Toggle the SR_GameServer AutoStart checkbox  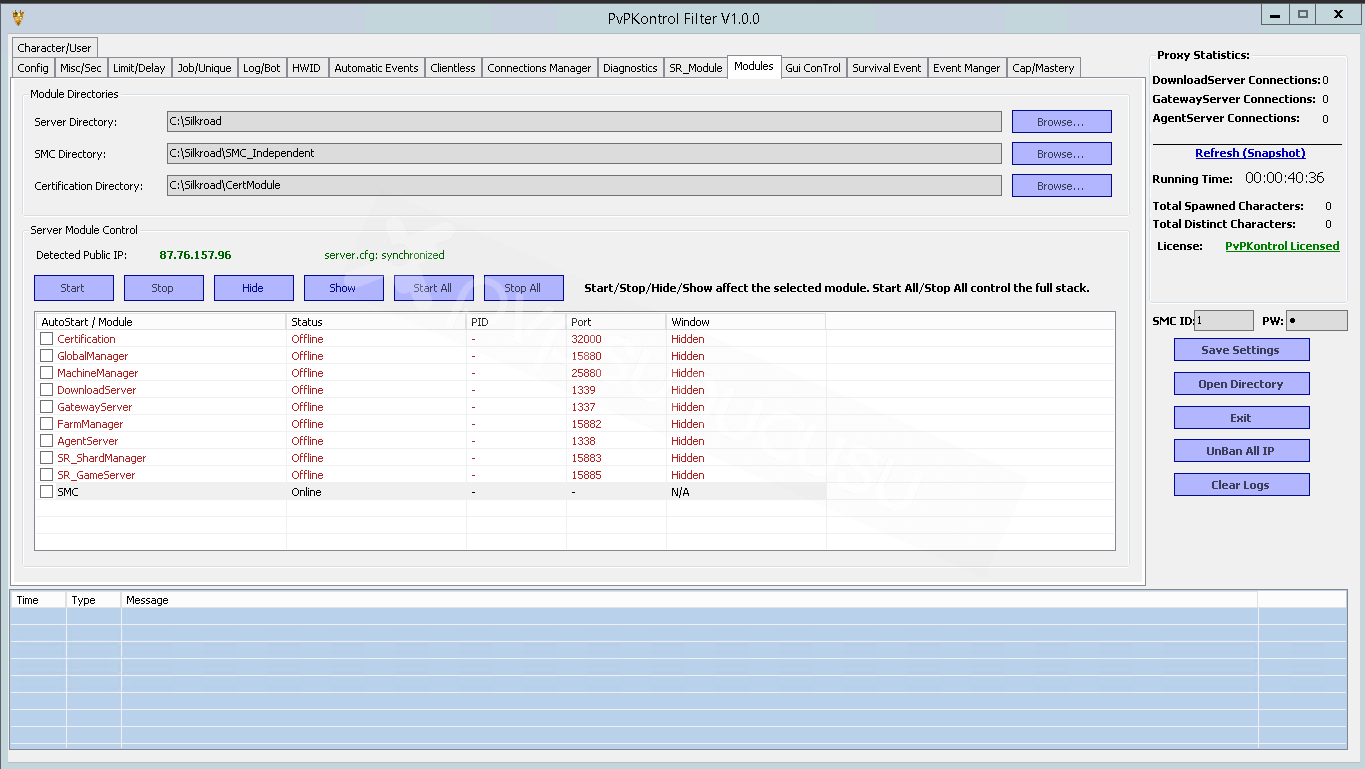click(46, 475)
